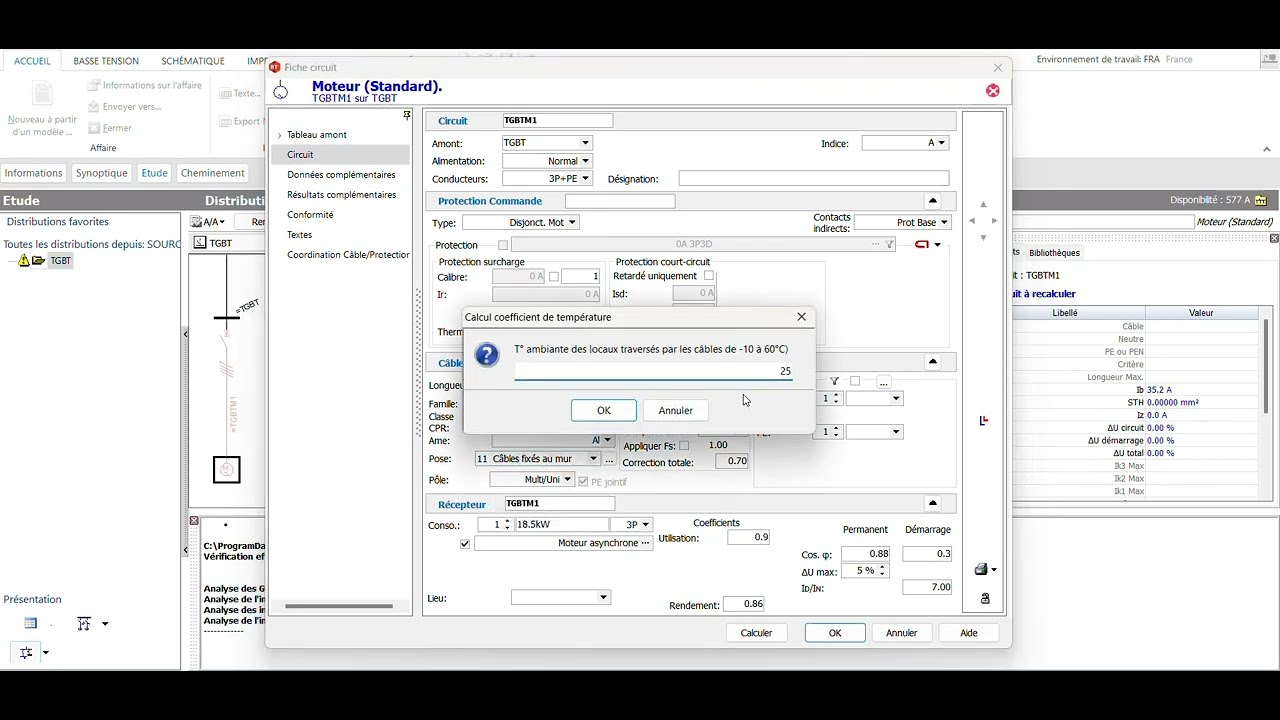
Task: Click the down navigation arrow in right strip
Action: pyautogui.click(x=983, y=238)
